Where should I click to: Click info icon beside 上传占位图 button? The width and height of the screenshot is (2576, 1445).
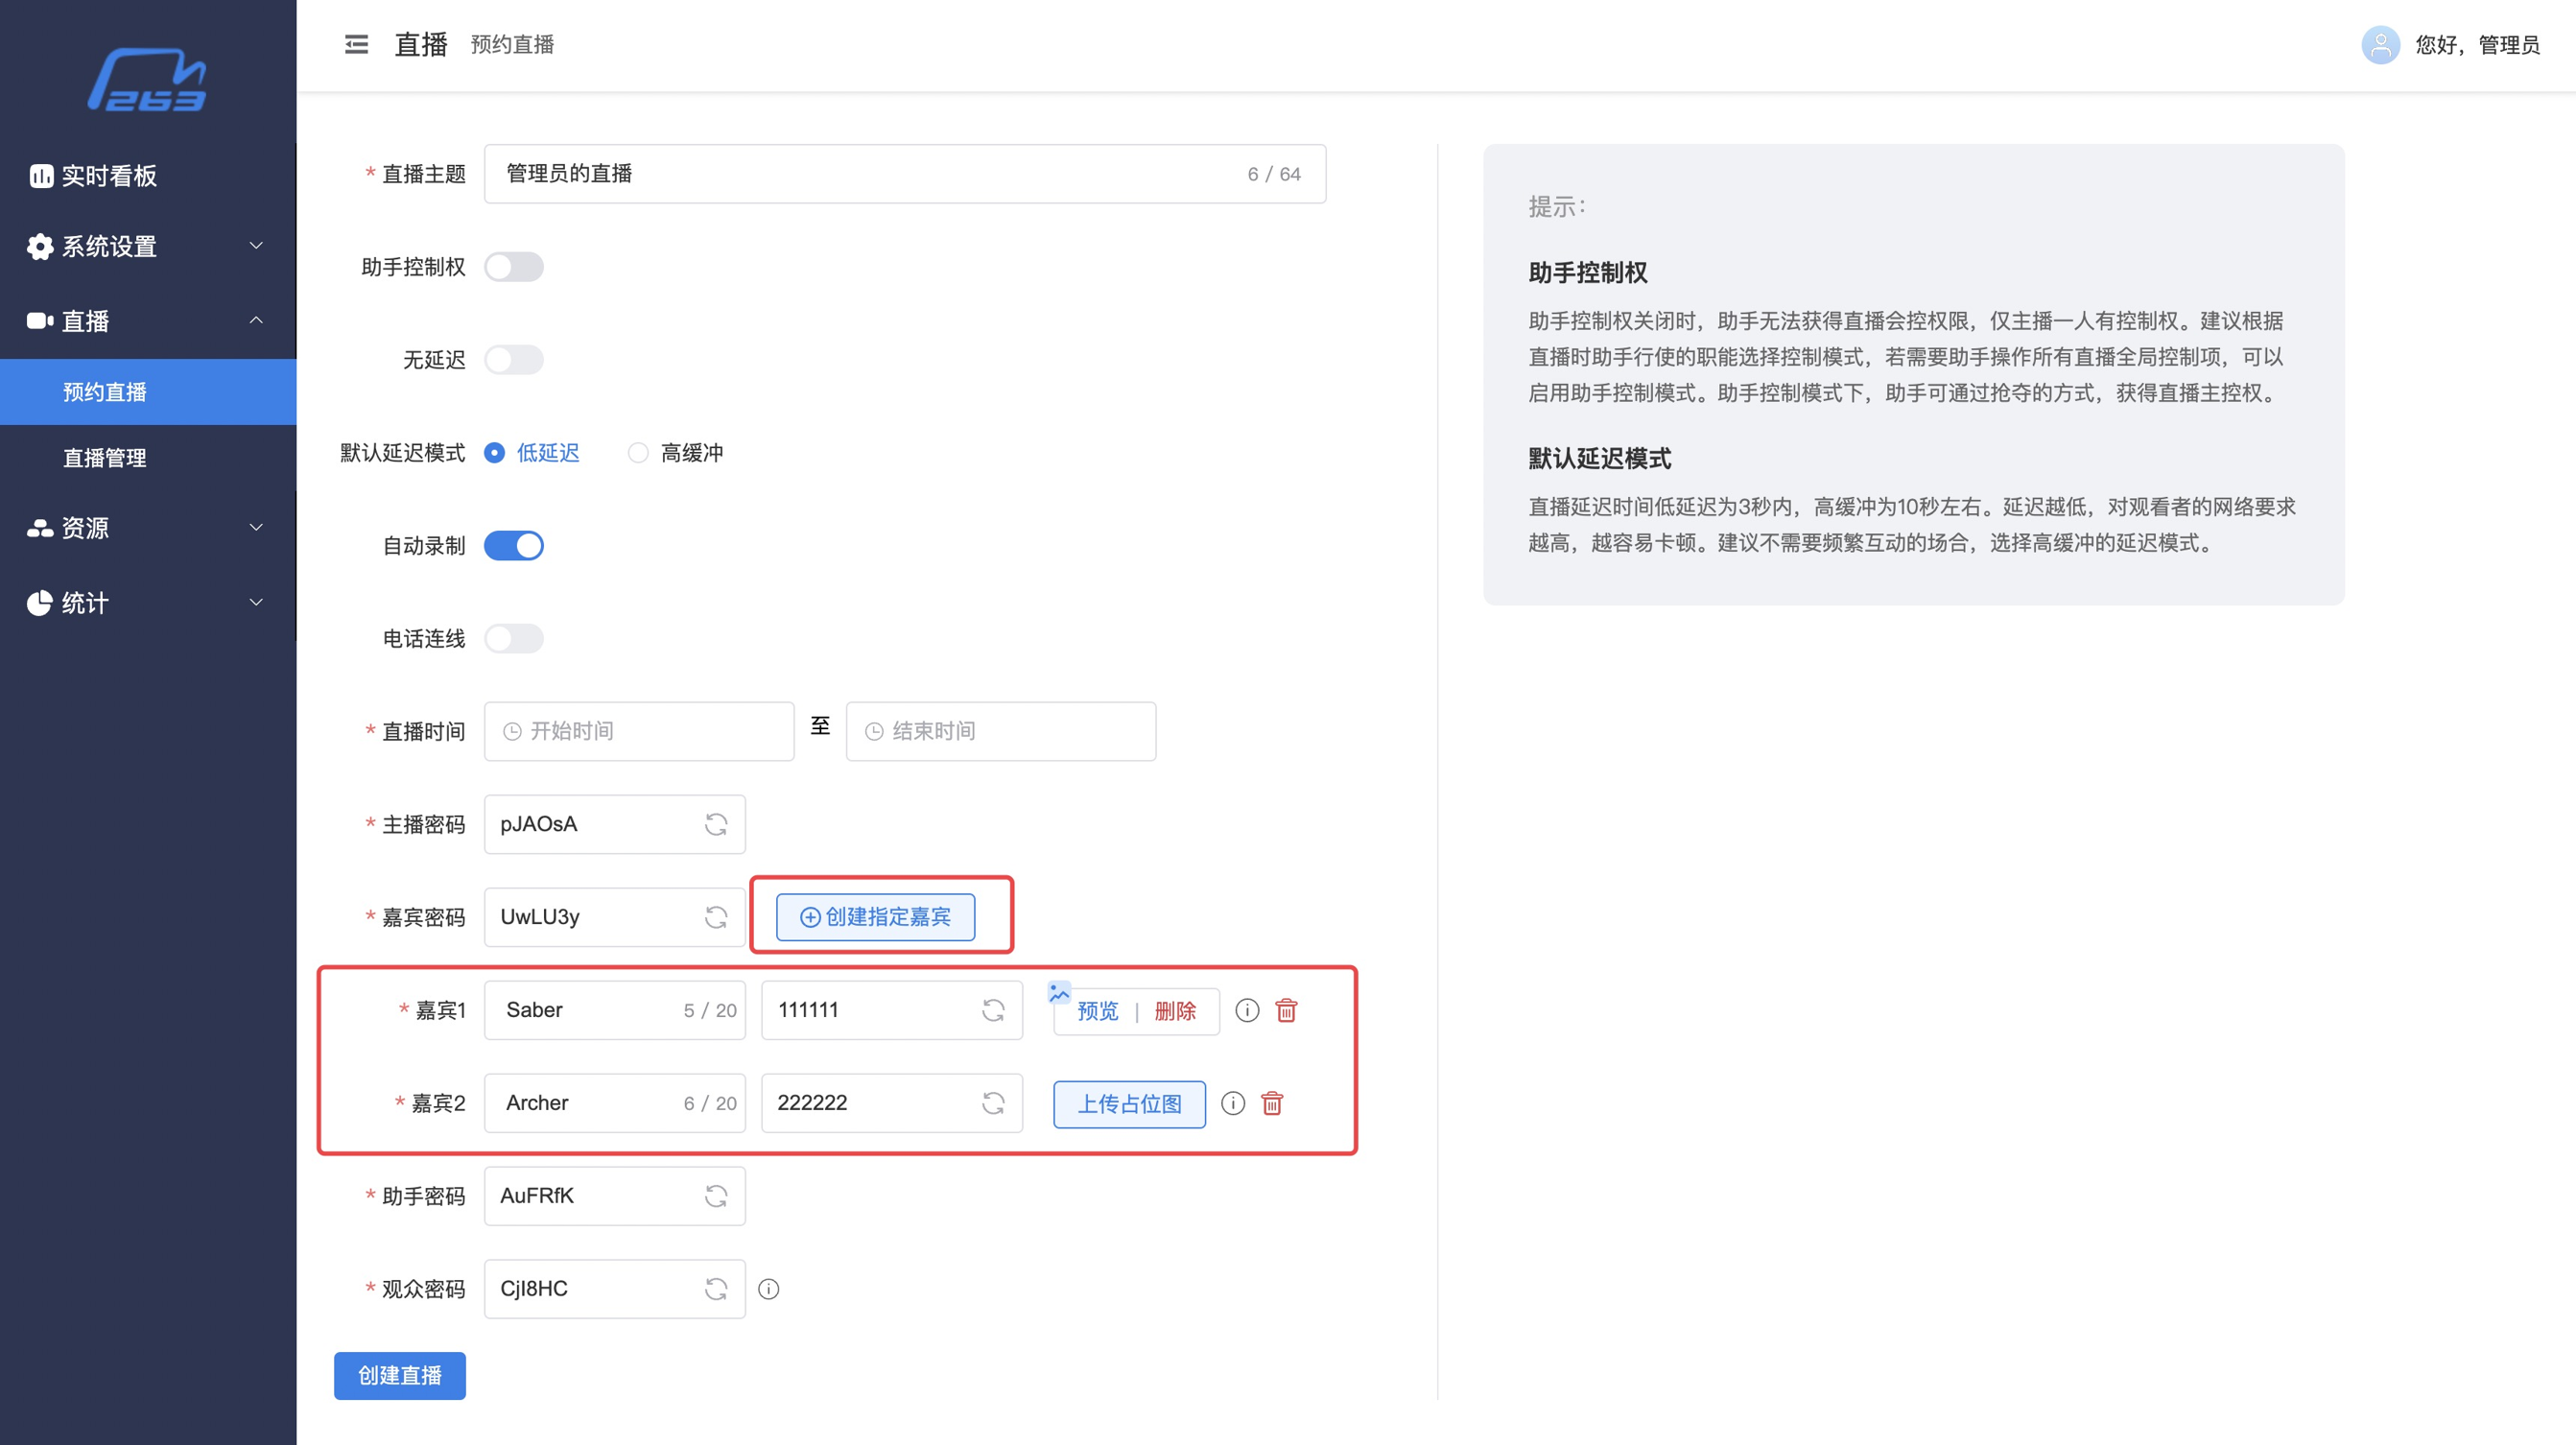point(1233,1103)
